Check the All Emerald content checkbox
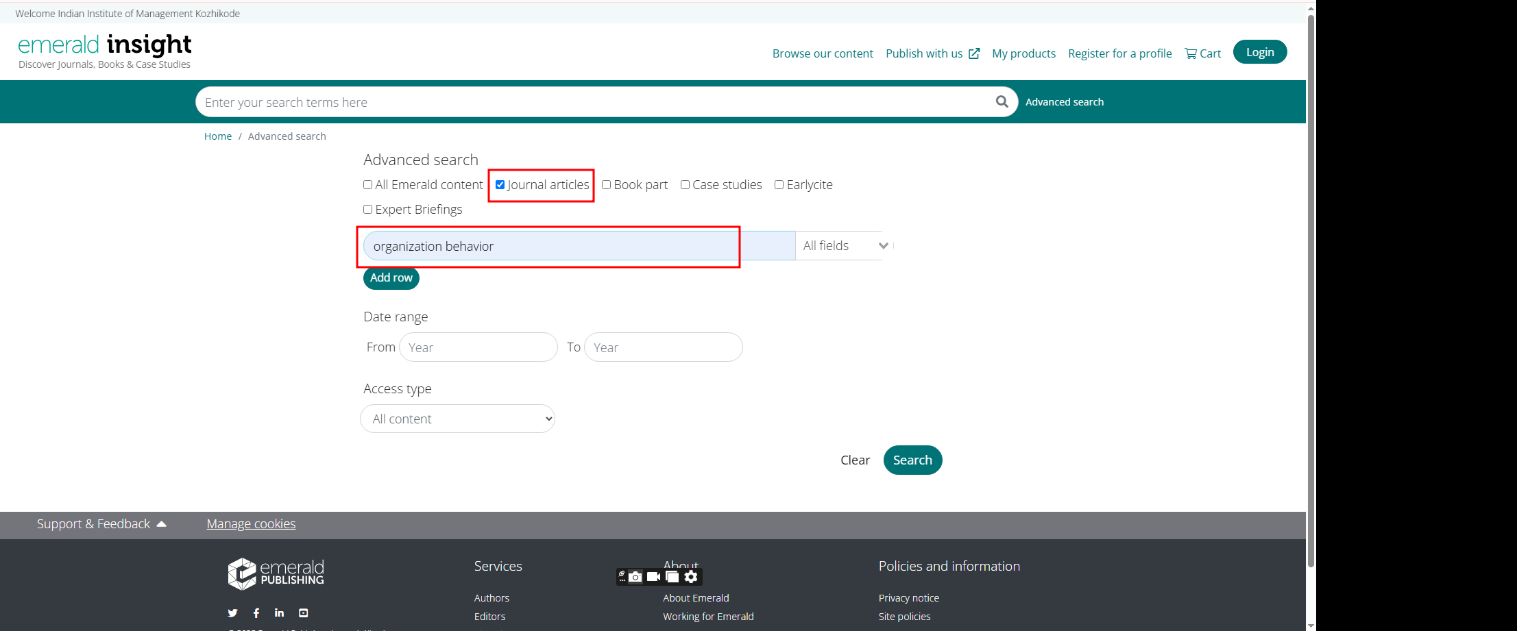 tap(368, 185)
